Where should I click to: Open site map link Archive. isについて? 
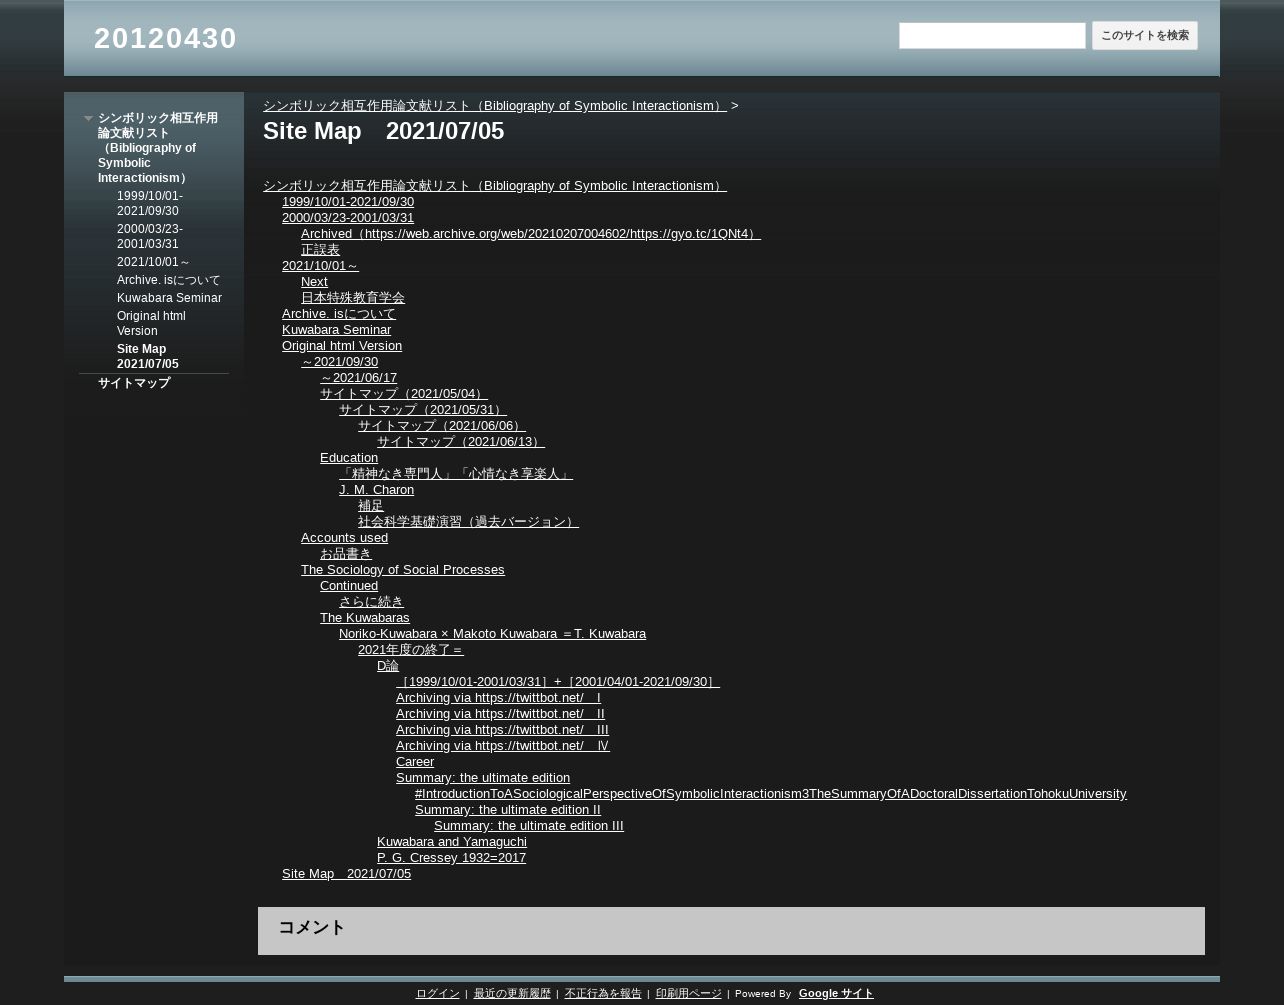pos(339,313)
